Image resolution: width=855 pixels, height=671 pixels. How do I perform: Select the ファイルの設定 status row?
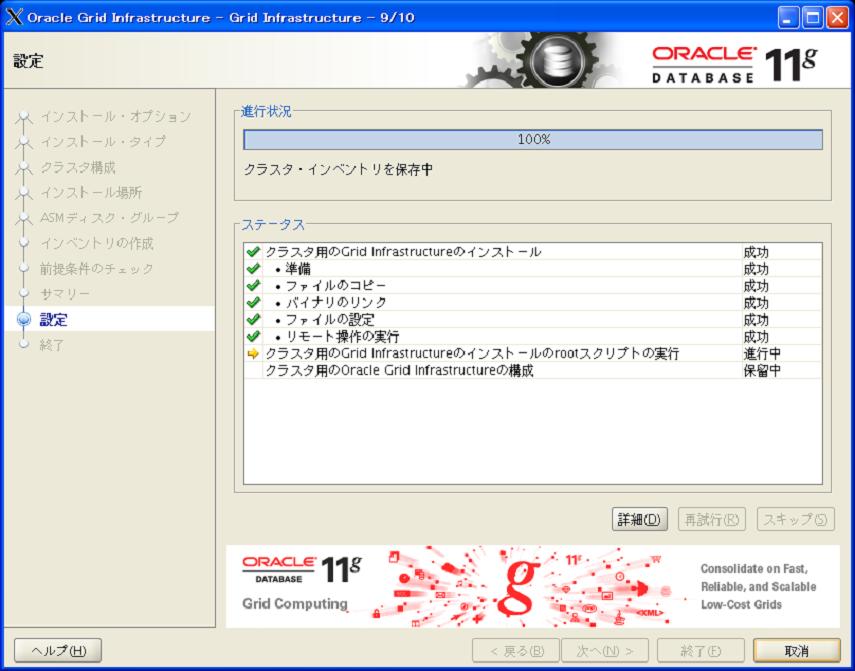click(533, 319)
